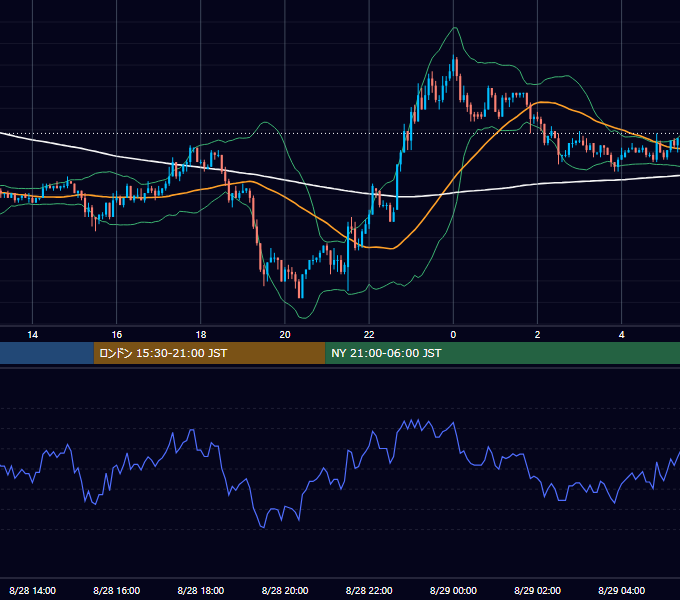The width and height of the screenshot is (680, 600).
Task: Click the 18 hour axis label
Action: click(x=201, y=335)
